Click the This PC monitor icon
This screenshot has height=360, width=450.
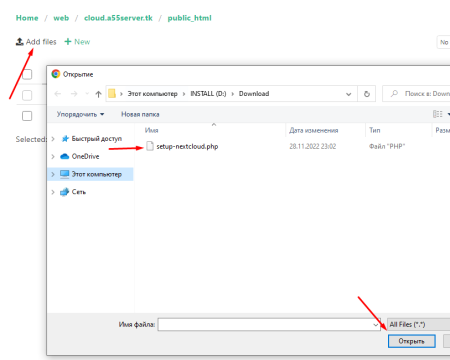tap(65, 174)
